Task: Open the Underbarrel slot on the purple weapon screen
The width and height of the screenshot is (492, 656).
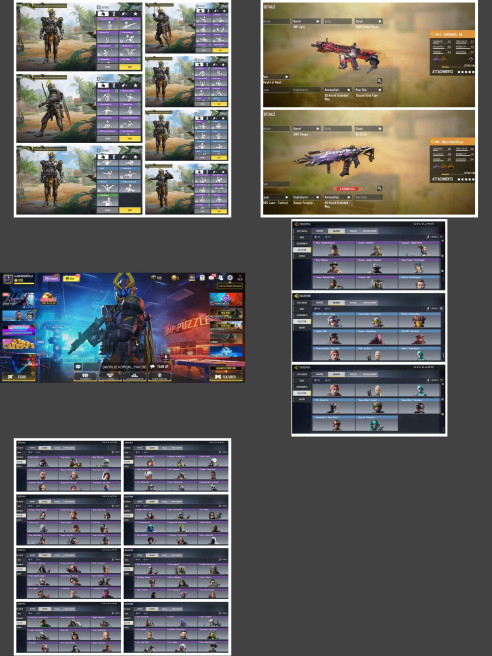Action: pos(307,197)
